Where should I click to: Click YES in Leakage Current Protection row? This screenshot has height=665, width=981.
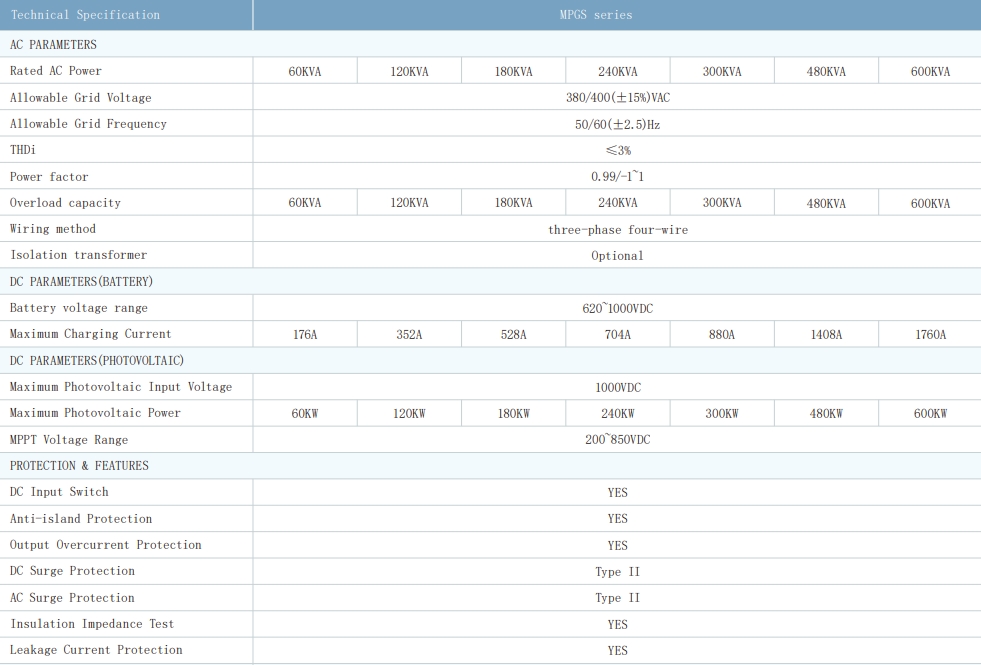coord(617,651)
